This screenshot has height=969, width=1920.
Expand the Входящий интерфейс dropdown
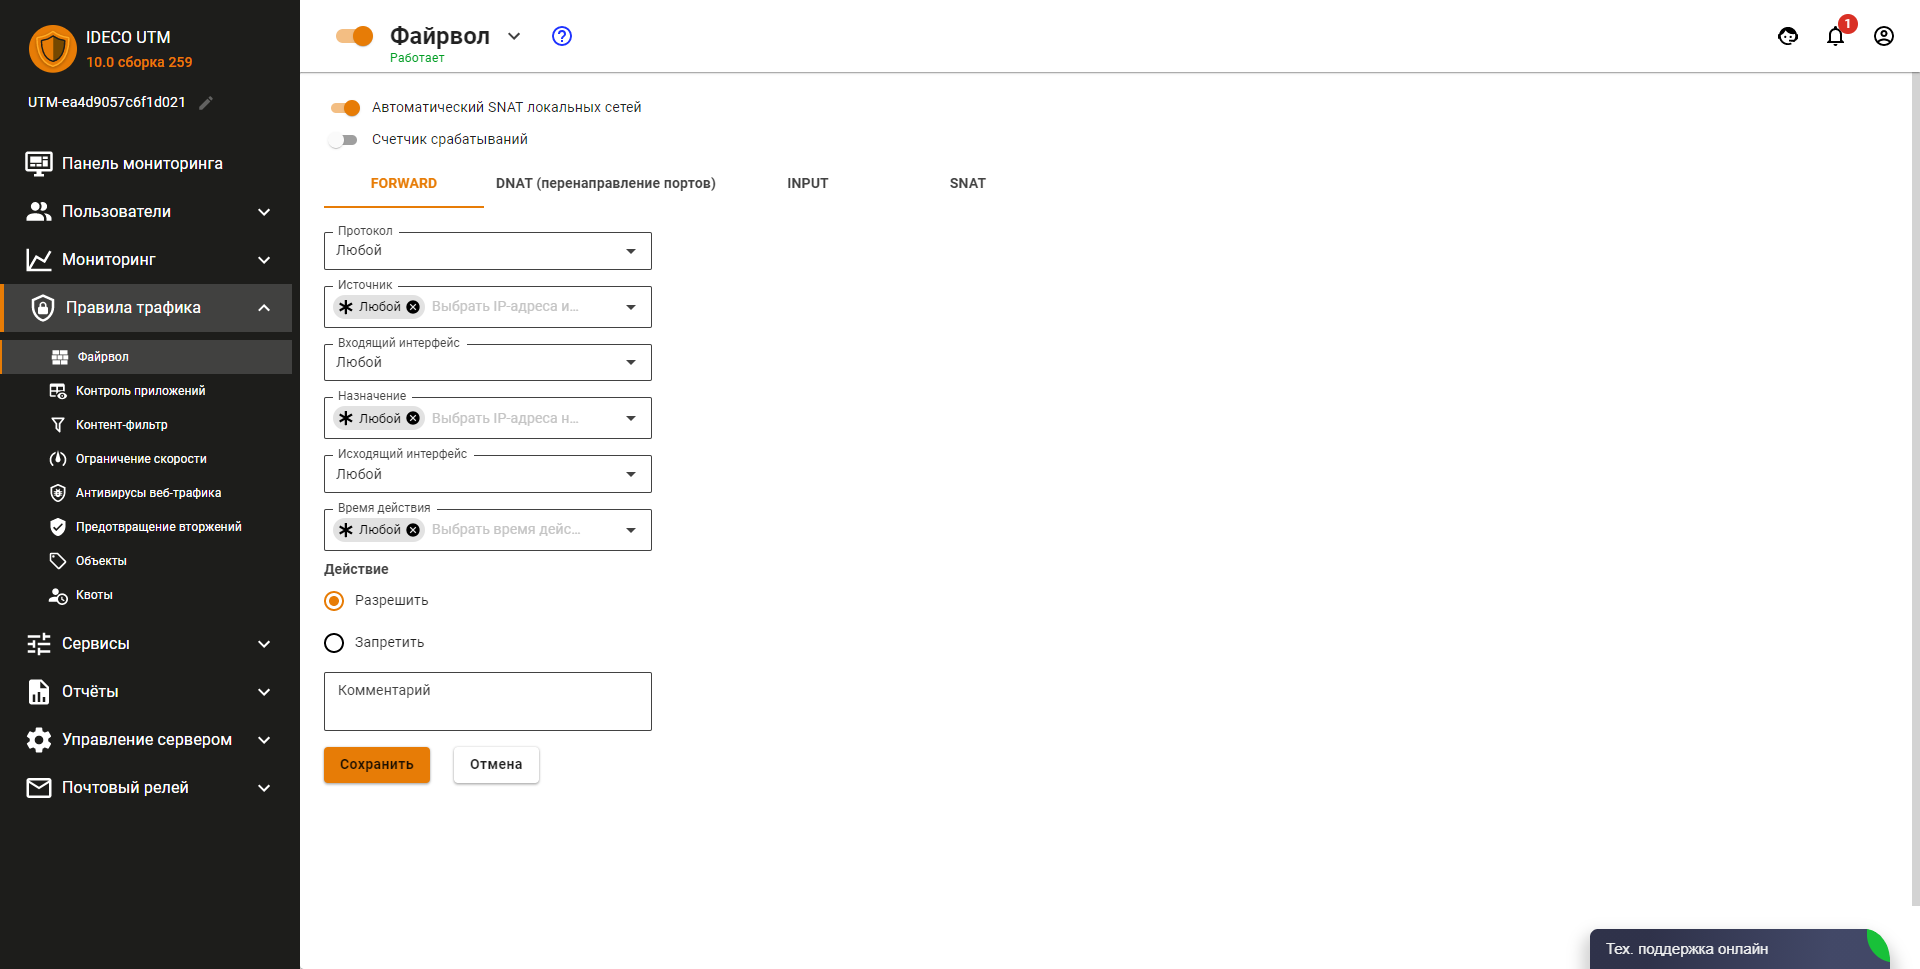487,362
